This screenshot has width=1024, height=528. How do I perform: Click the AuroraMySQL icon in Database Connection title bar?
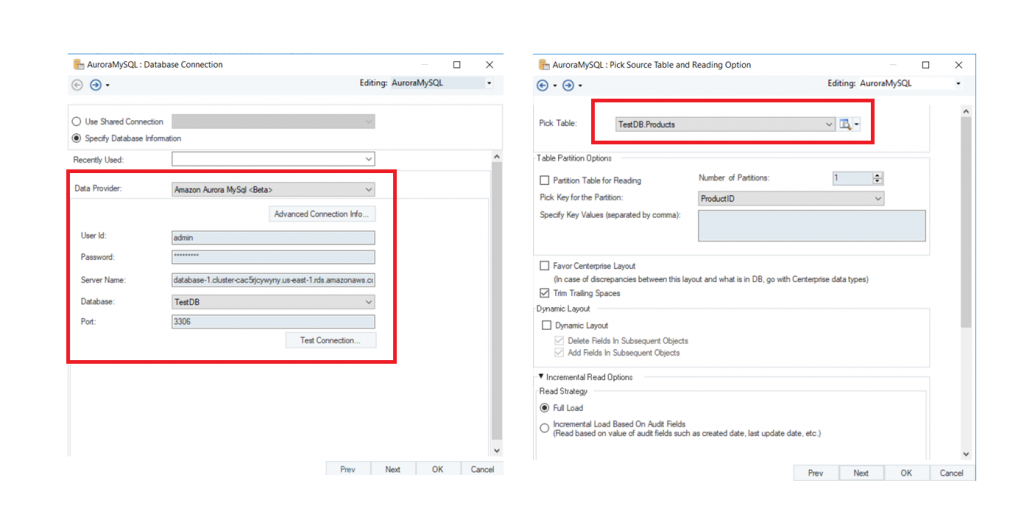pos(78,65)
